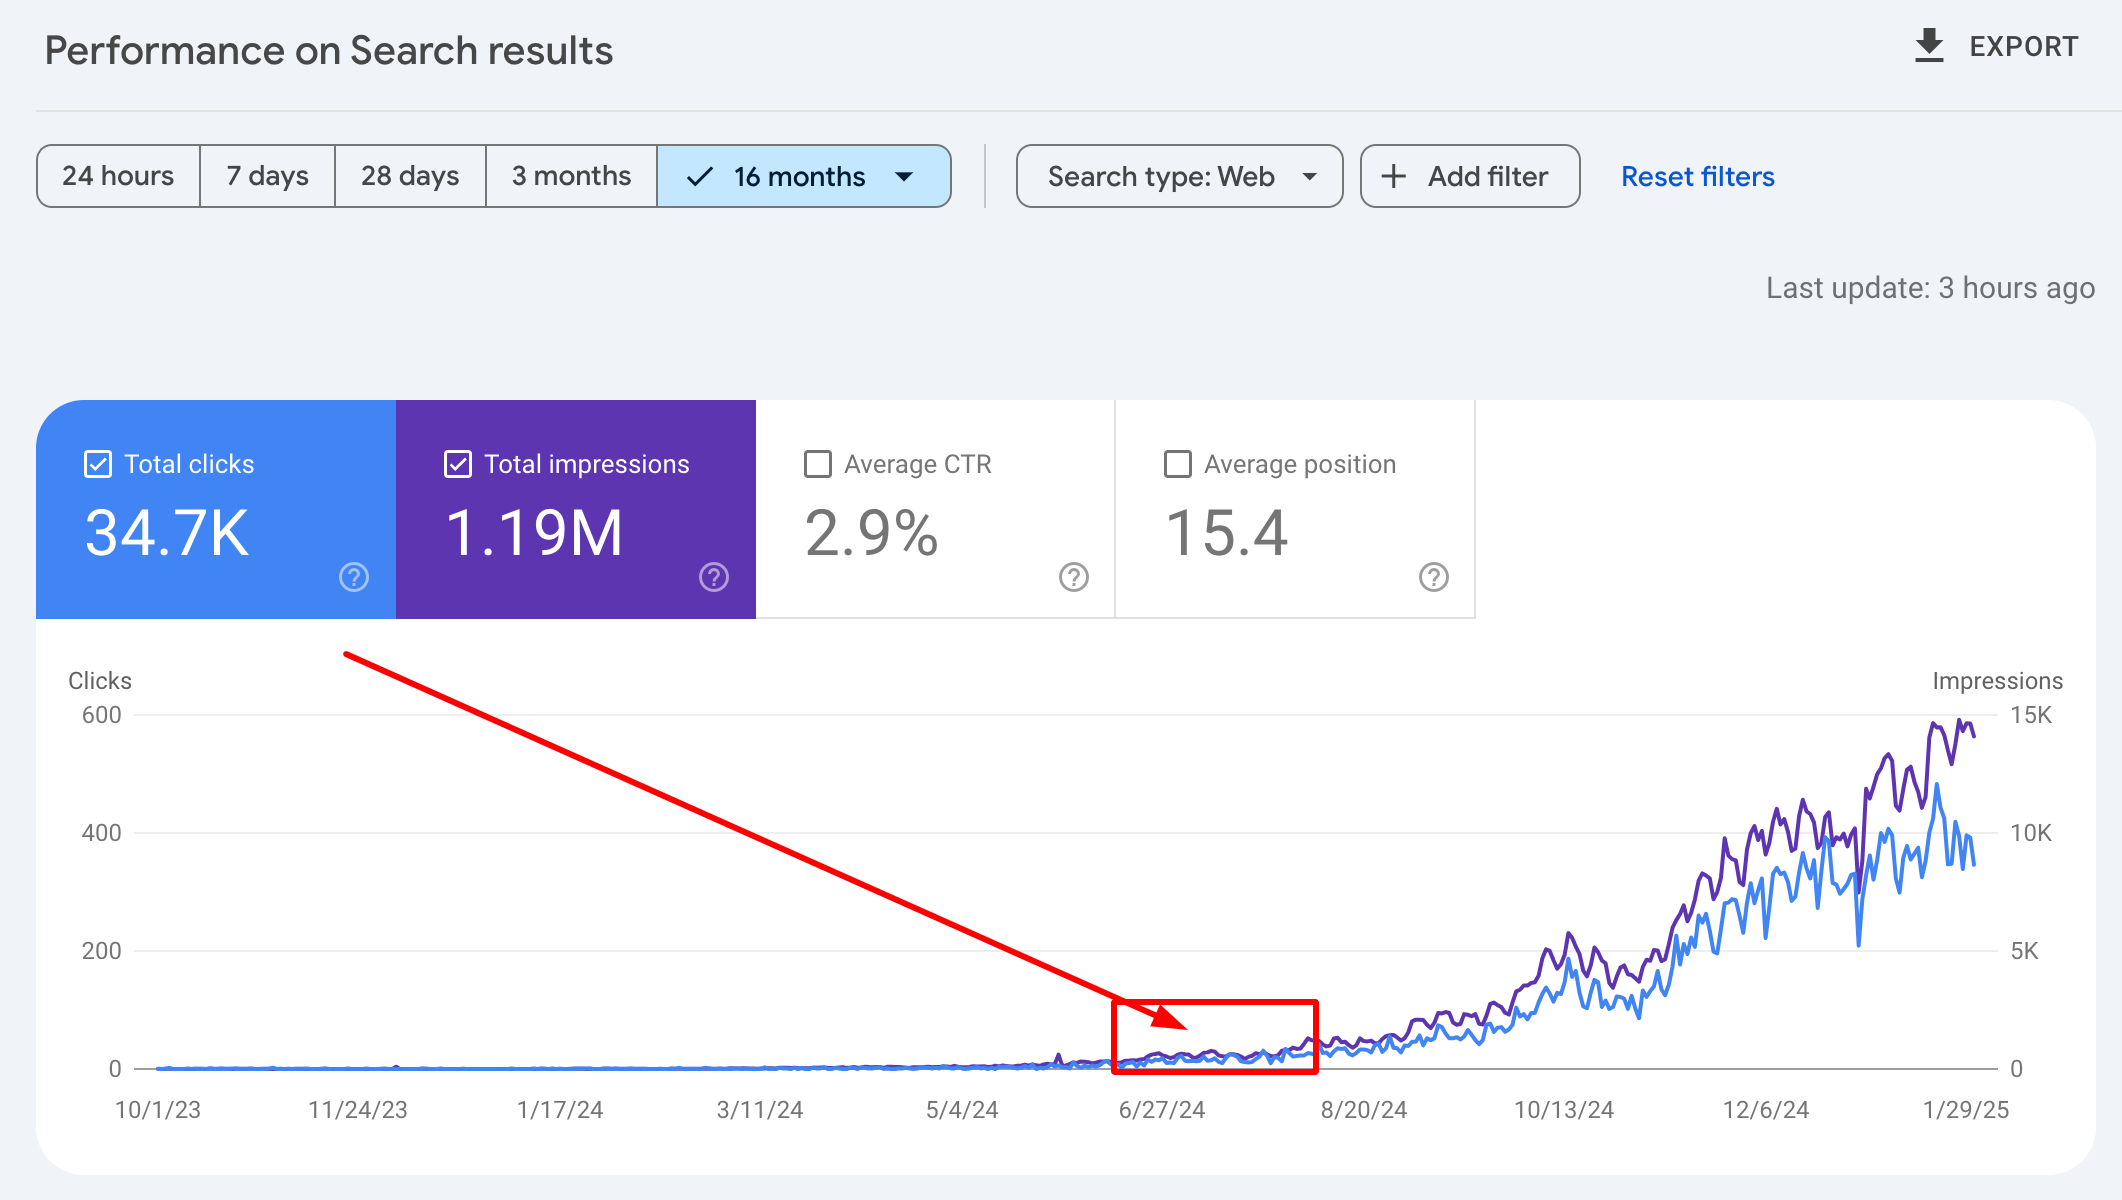
Task: Uncheck the Total impressions checkbox
Action: coord(457,463)
